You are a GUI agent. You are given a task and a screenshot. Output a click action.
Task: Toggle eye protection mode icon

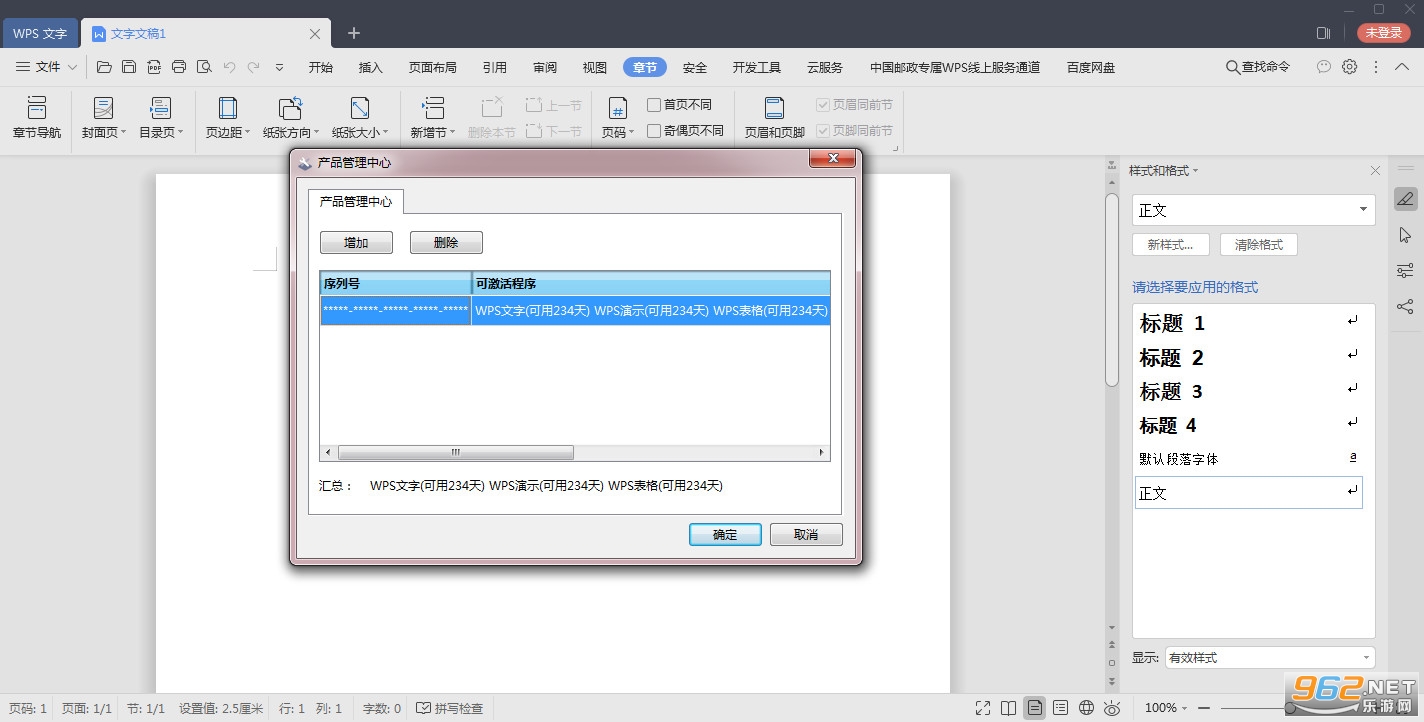(1112, 708)
